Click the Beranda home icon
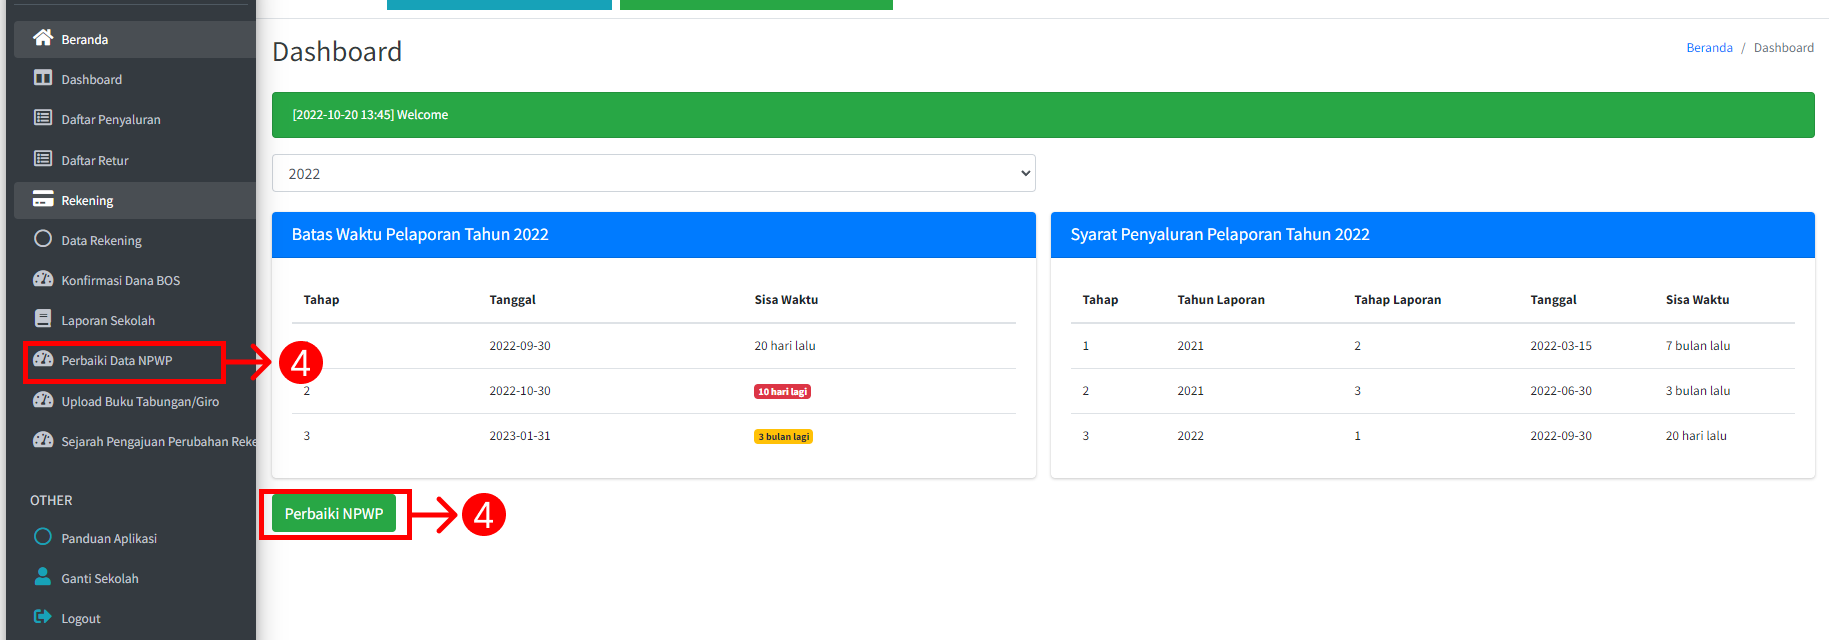 pos(43,38)
